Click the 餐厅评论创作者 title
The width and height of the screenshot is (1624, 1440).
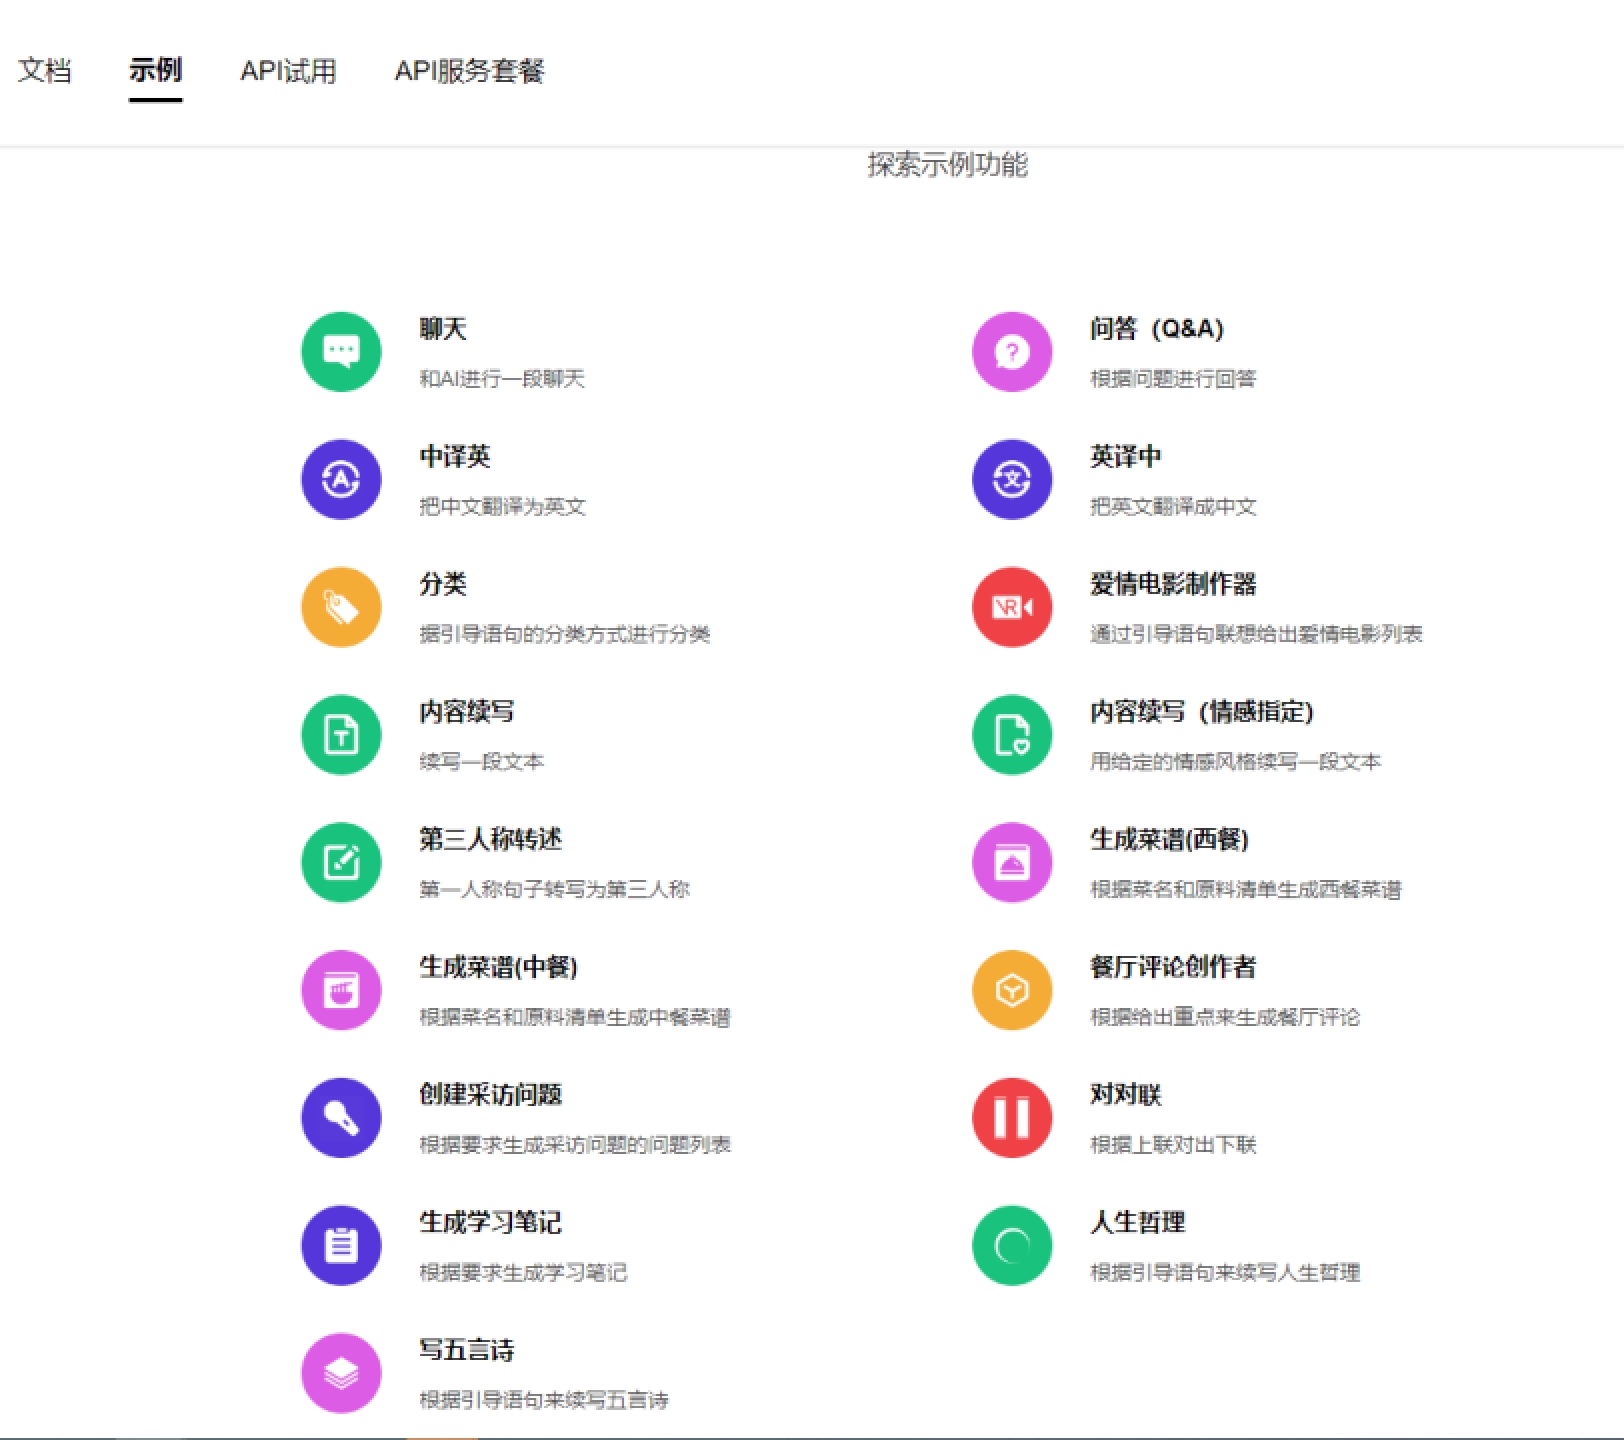[1173, 967]
